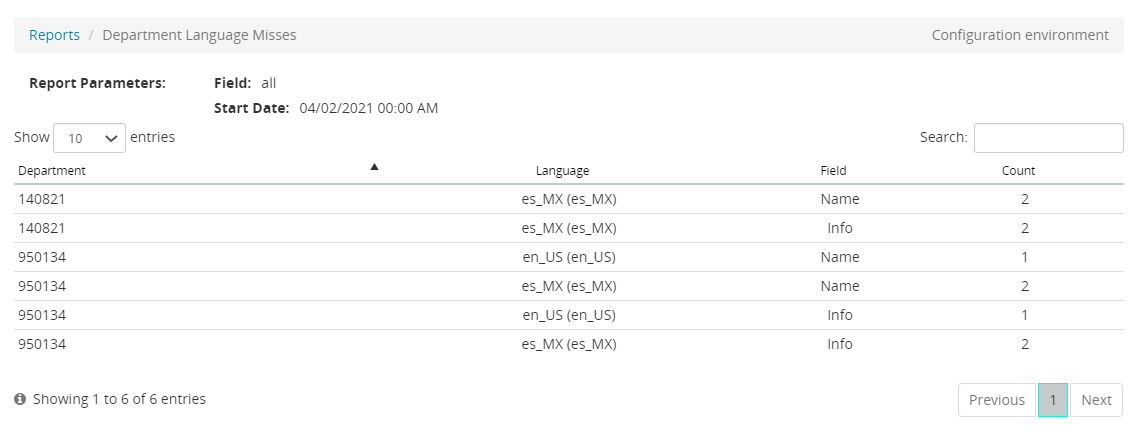Image resolution: width=1134 pixels, height=440 pixels.
Task: Click Department Language Misses breadcrumb text
Action: [x=199, y=35]
